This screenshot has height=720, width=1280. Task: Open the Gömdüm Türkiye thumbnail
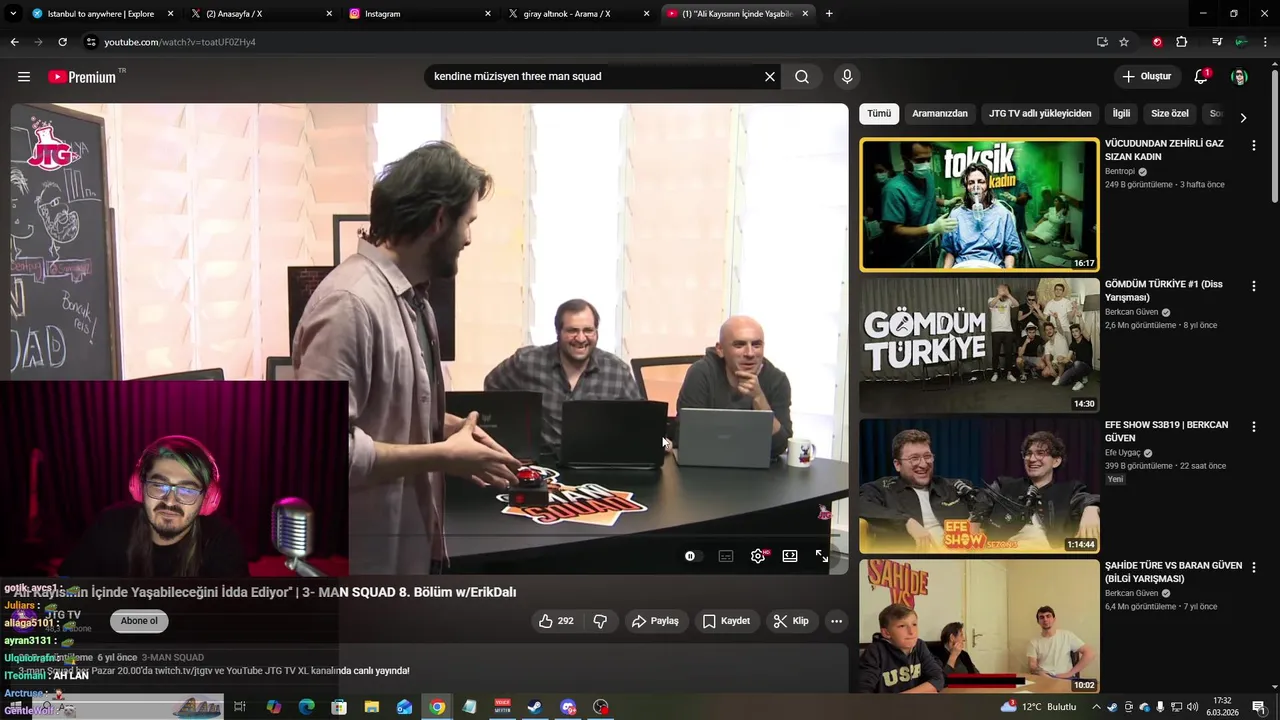pos(979,346)
